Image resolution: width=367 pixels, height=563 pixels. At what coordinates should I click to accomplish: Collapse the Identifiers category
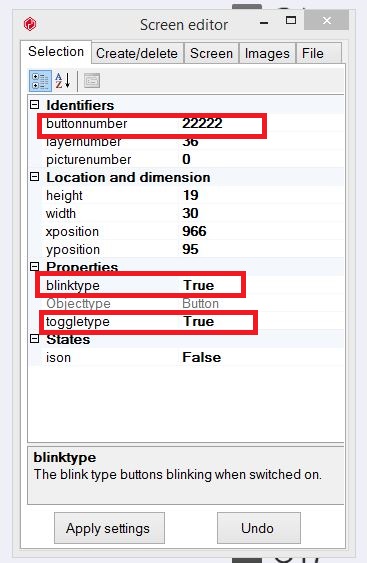34,105
